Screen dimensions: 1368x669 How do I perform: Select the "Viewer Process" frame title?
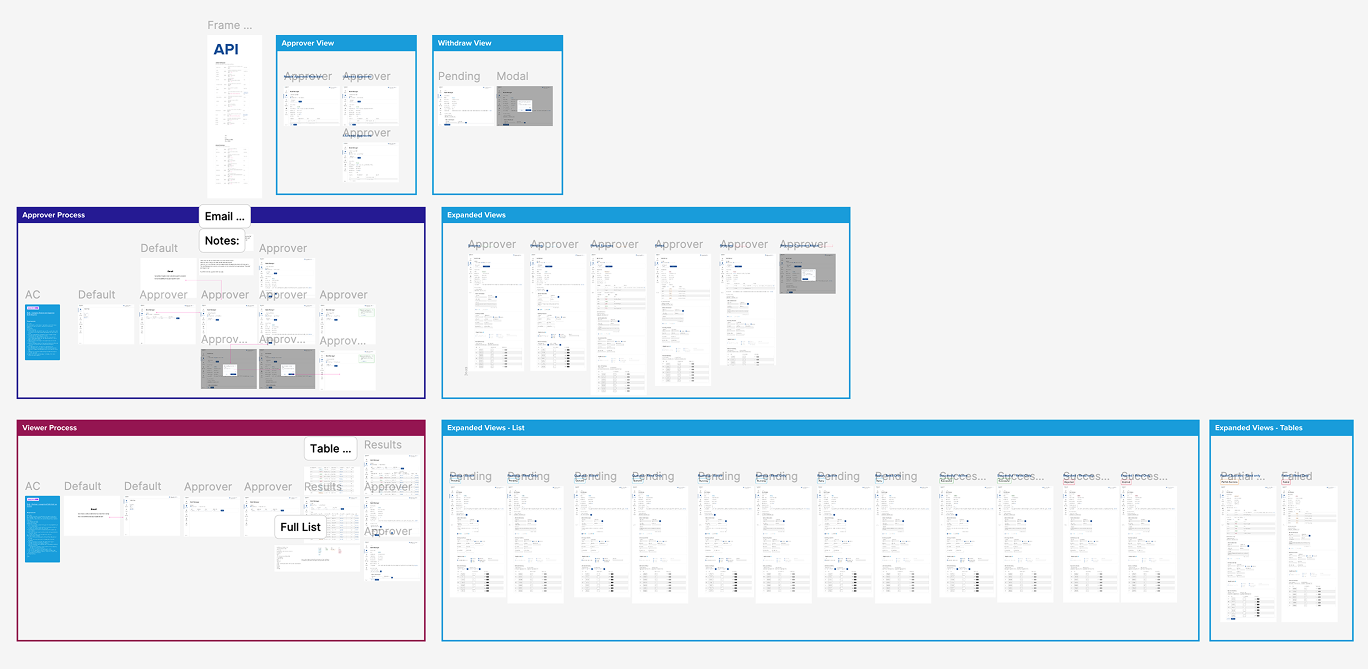(x=49, y=428)
